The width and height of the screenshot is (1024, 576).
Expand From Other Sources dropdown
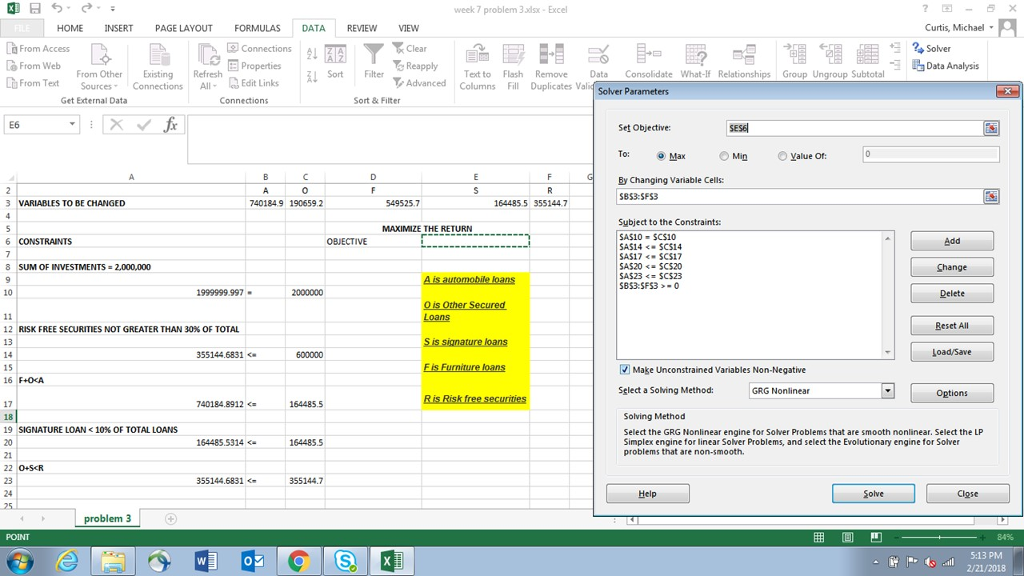pos(99,67)
